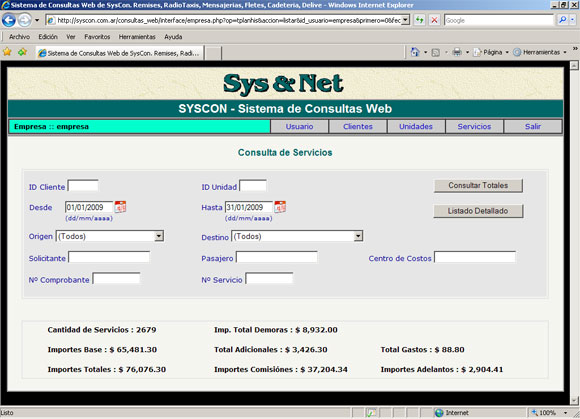Click the Nº Comprobante input field
The image size is (580, 419).
(116, 278)
